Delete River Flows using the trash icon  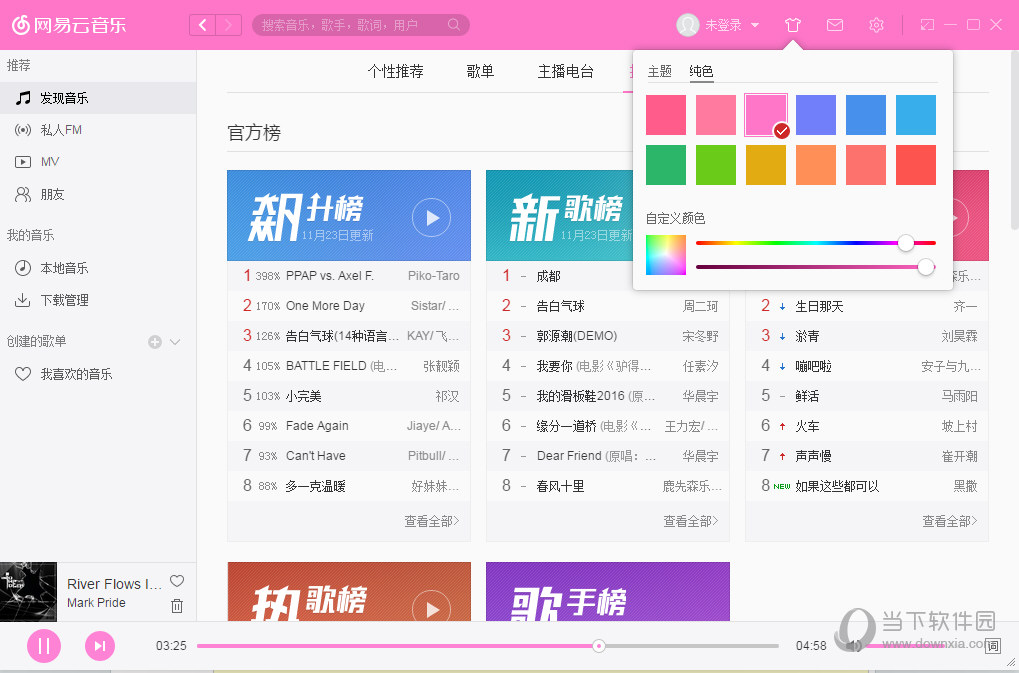pyautogui.click(x=176, y=604)
